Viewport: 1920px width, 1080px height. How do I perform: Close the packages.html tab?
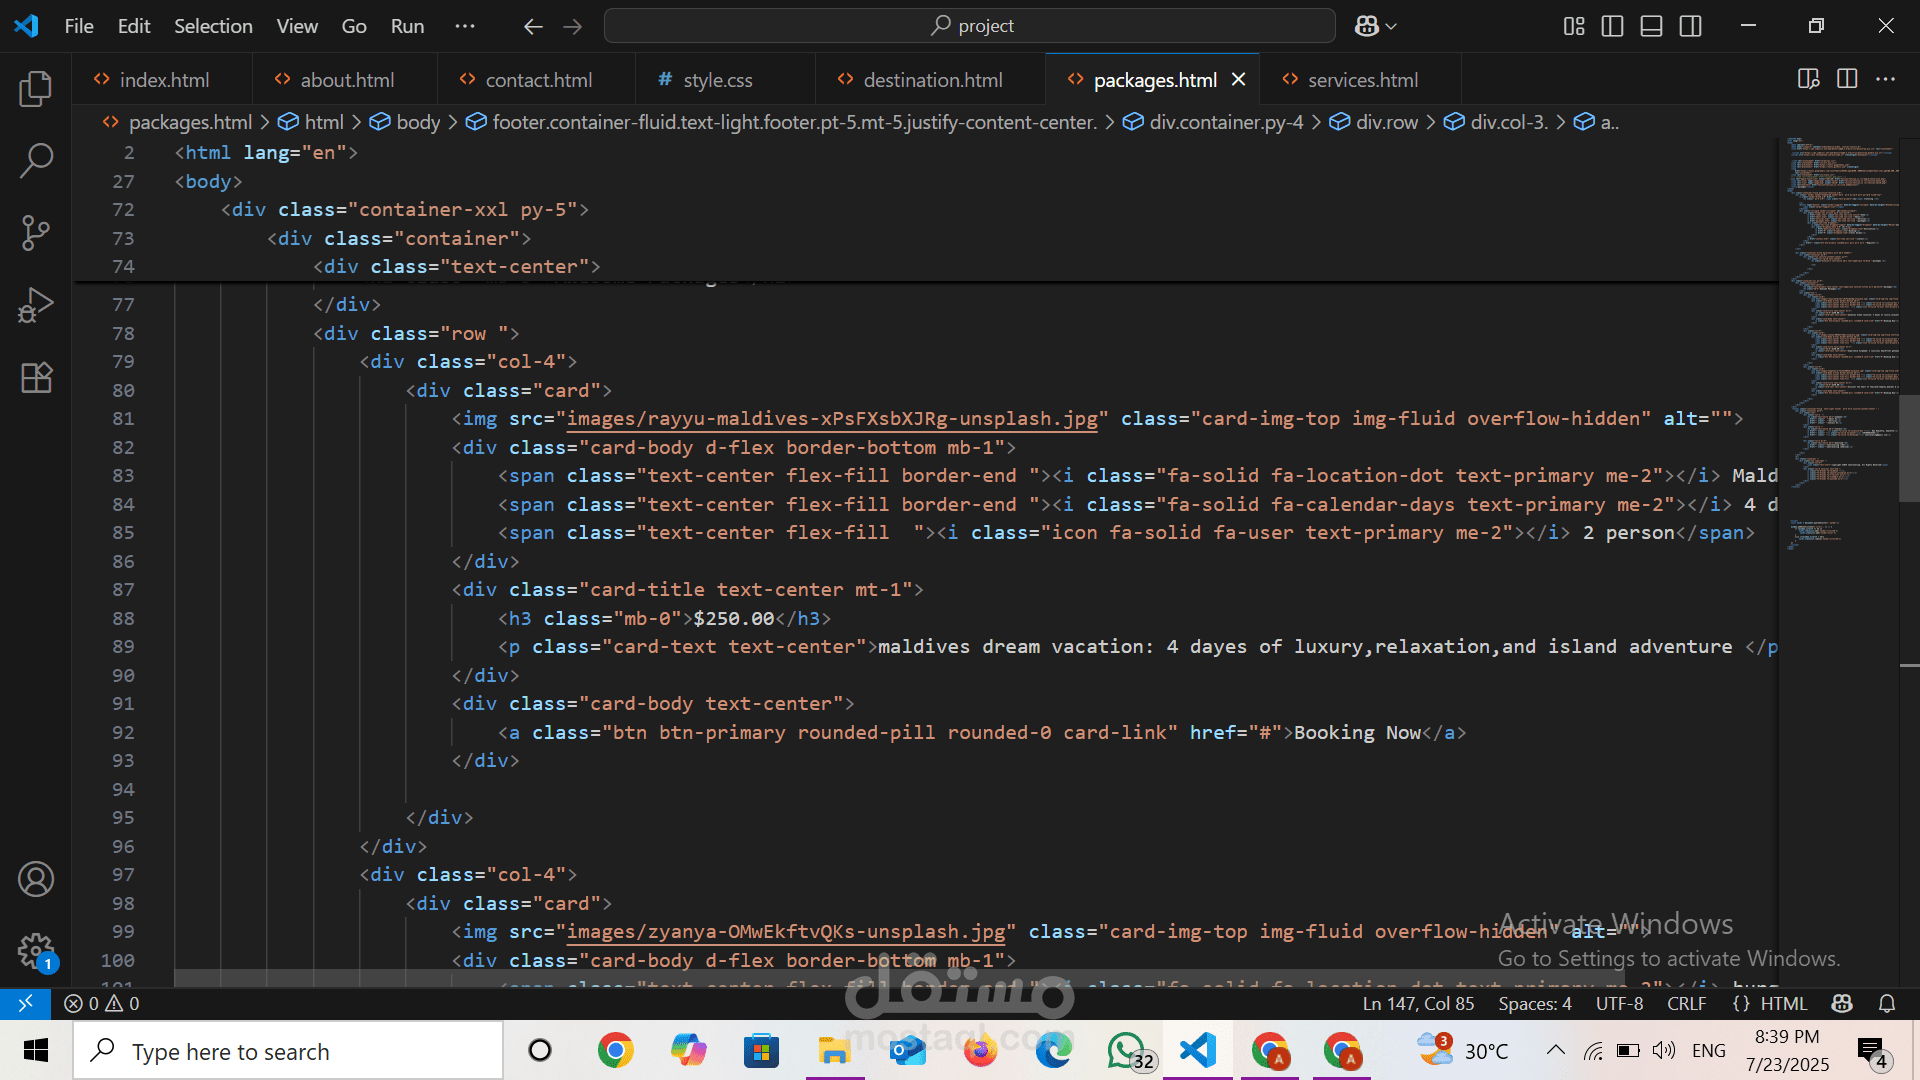coord(1238,79)
